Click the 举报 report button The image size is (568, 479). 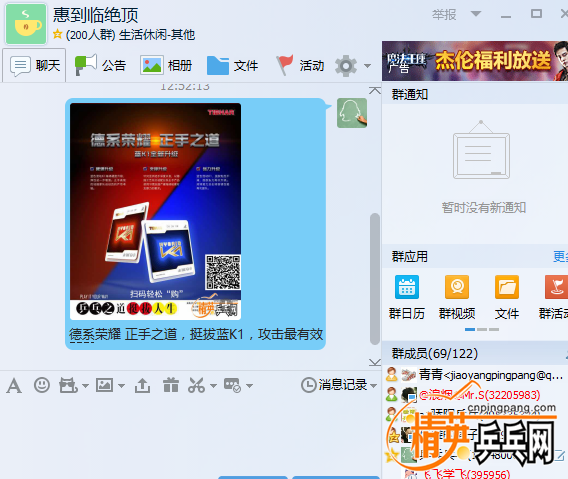(444, 14)
